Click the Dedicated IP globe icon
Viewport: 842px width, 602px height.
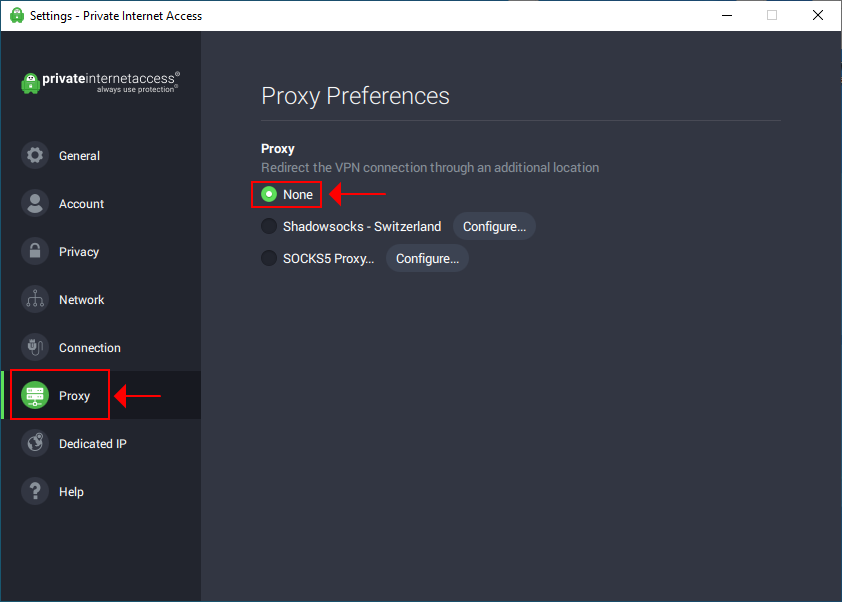tap(35, 444)
